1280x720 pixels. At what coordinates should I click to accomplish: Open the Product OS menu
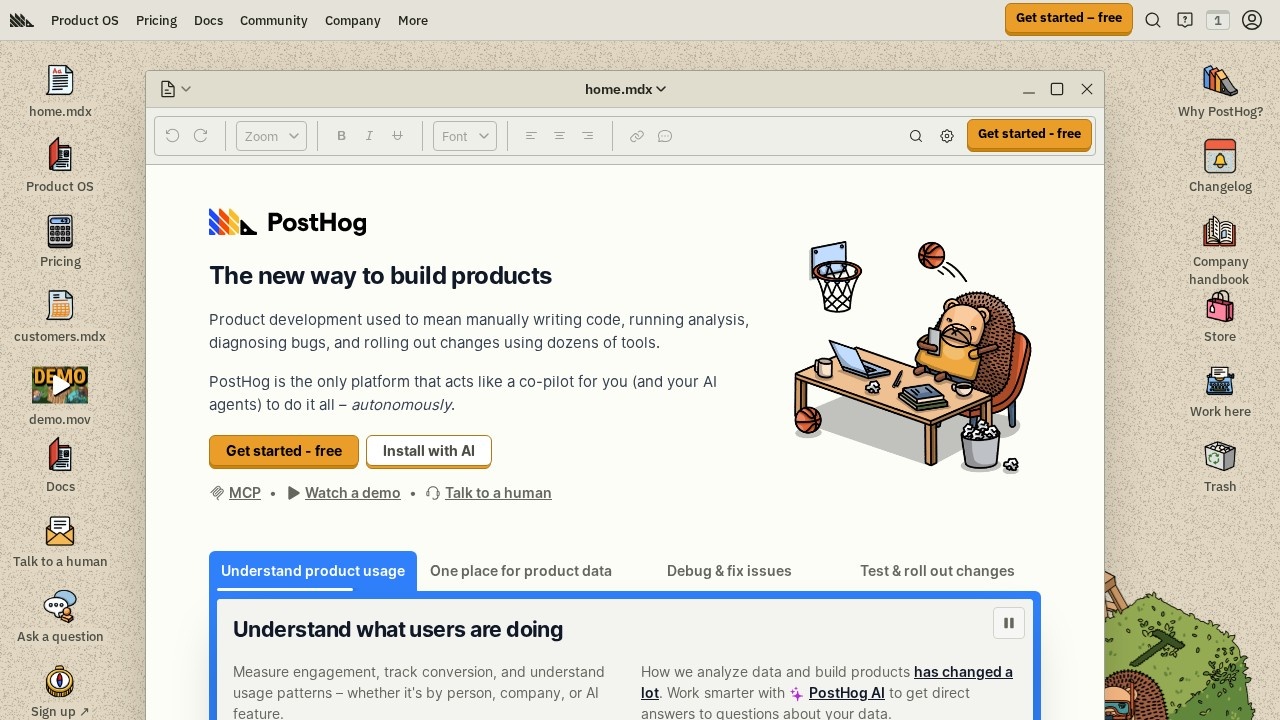85,20
